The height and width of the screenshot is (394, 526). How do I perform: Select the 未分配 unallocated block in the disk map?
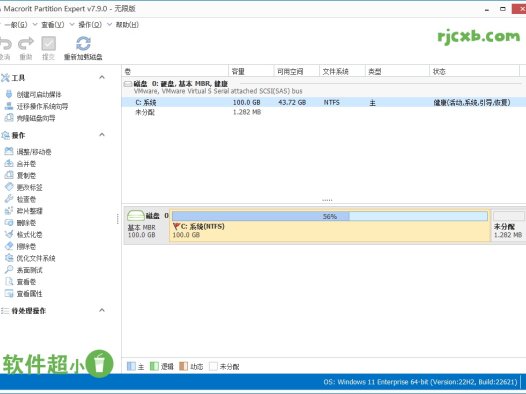point(508,226)
